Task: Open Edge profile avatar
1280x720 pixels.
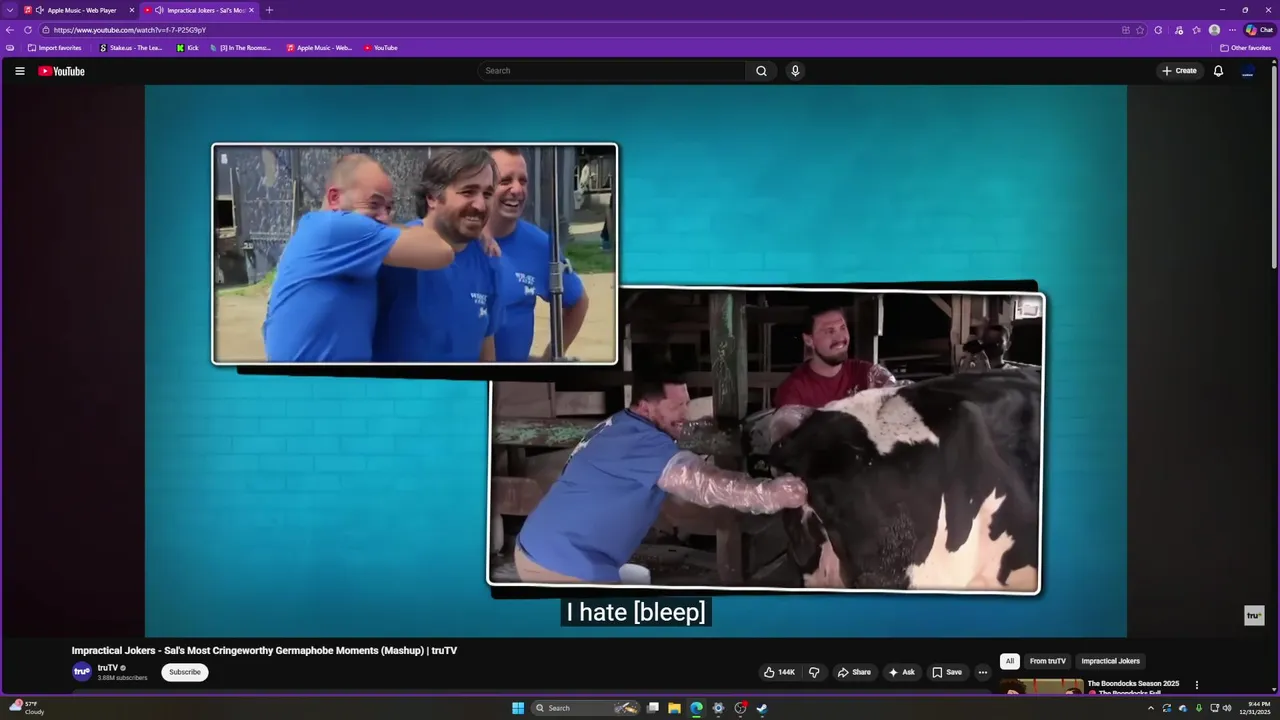Action: (x=1214, y=30)
